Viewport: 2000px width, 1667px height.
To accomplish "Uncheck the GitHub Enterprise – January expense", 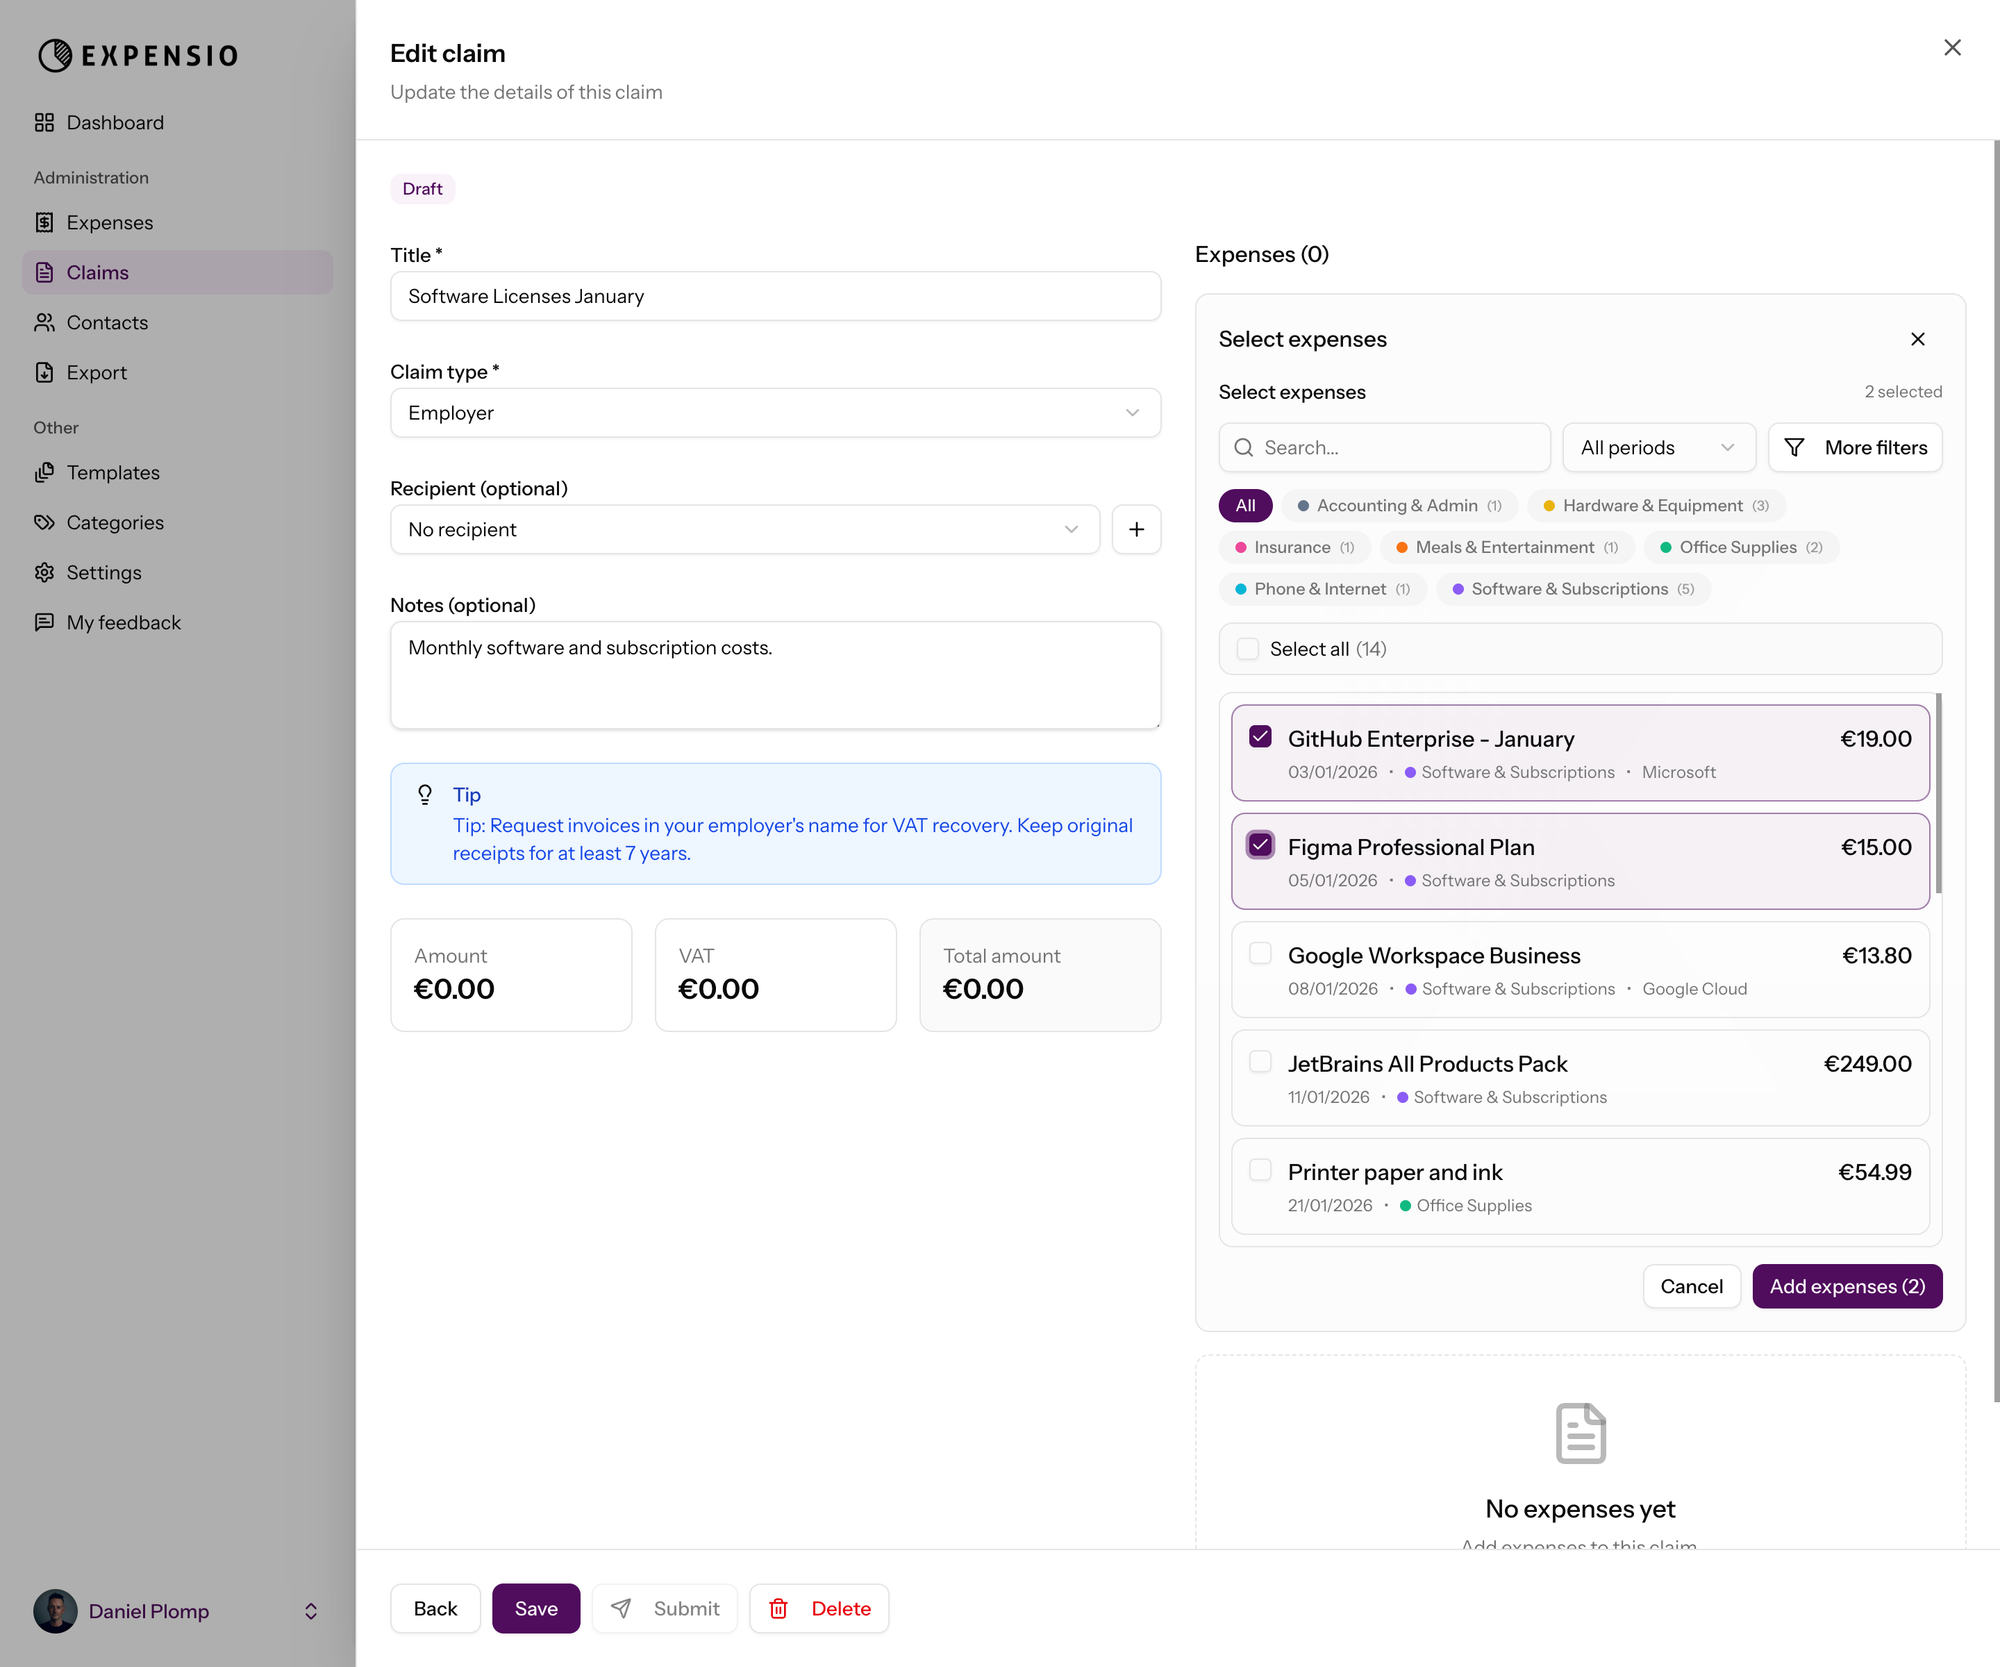I will click(1260, 737).
